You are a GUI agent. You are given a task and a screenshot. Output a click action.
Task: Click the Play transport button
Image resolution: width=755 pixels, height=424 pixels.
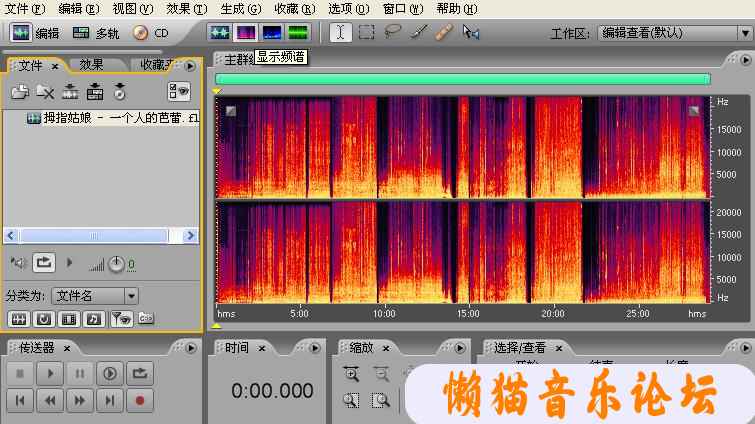pos(51,373)
